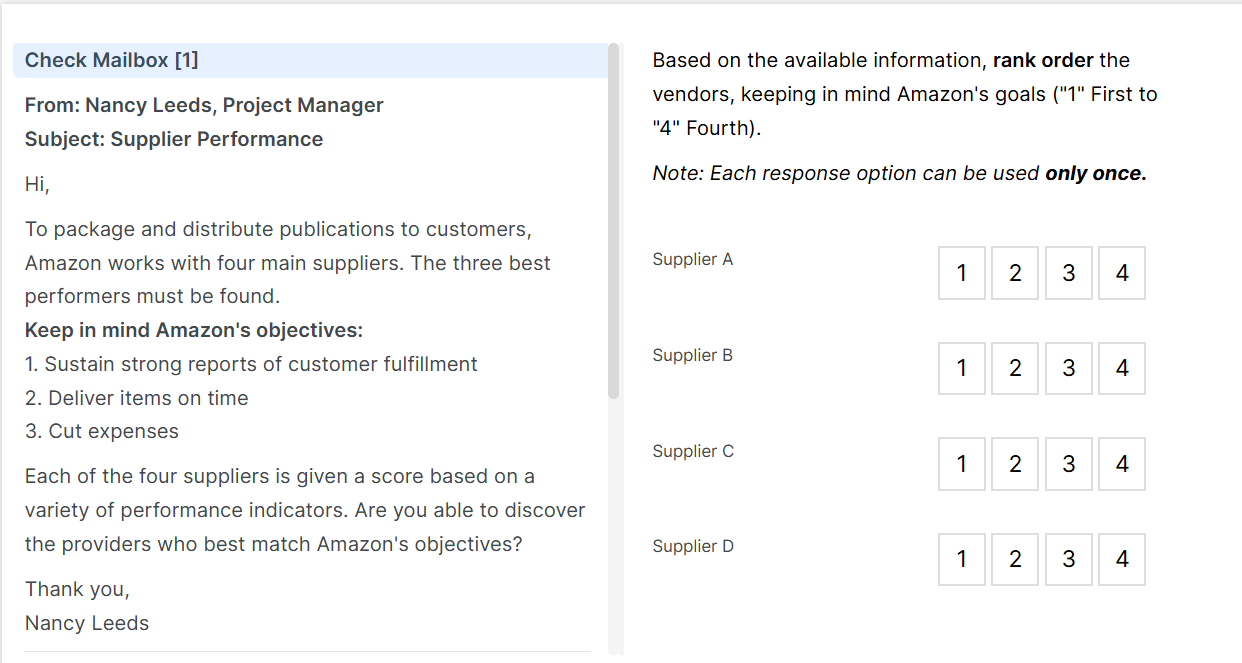
Task: Select rank 4 for Supplier A
Action: coord(1122,273)
